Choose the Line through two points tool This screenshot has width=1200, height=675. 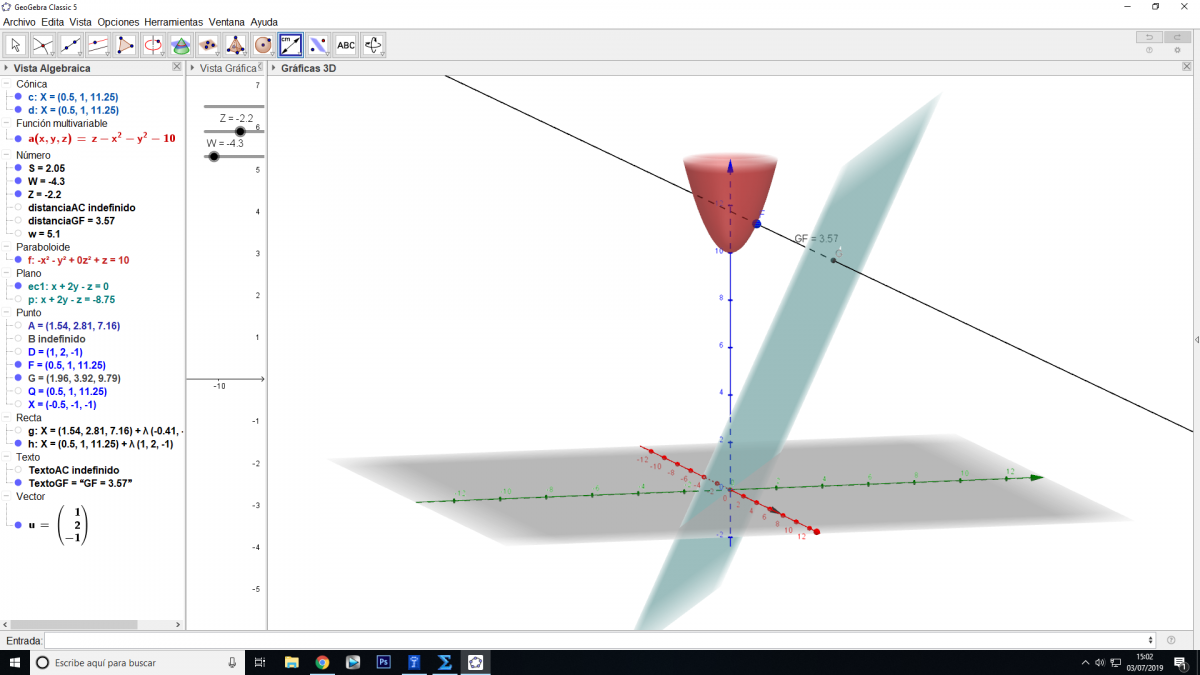click(71, 44)
